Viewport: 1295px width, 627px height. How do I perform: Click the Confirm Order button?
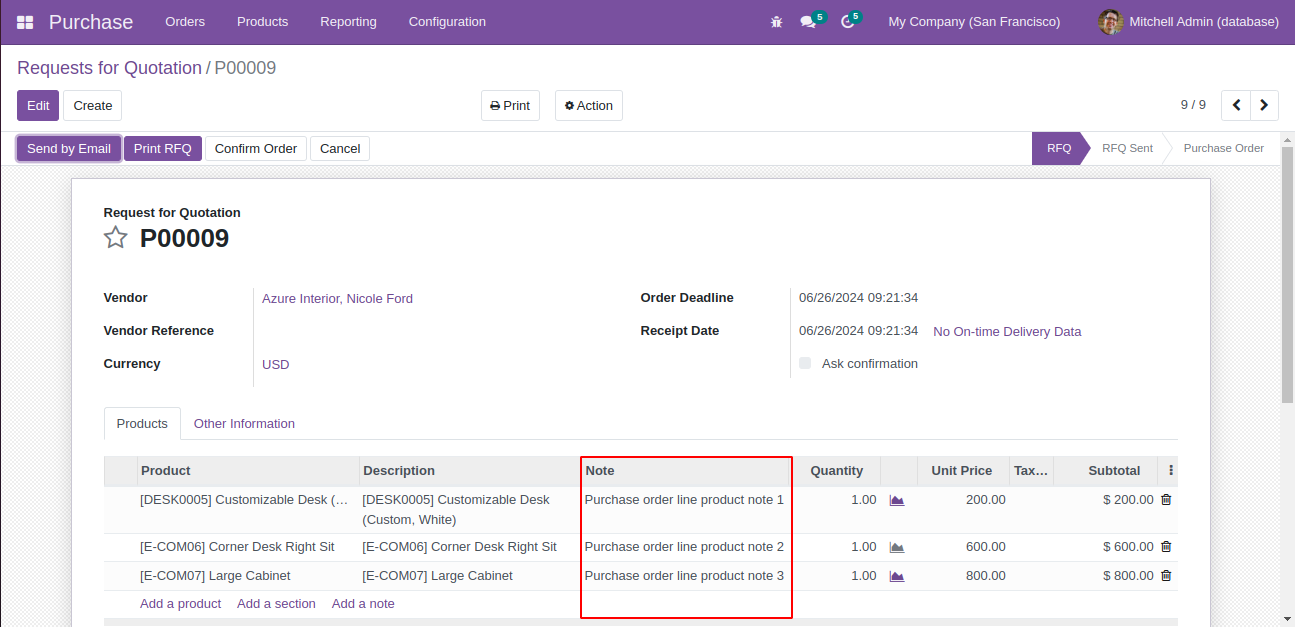(x=256, y=149)
